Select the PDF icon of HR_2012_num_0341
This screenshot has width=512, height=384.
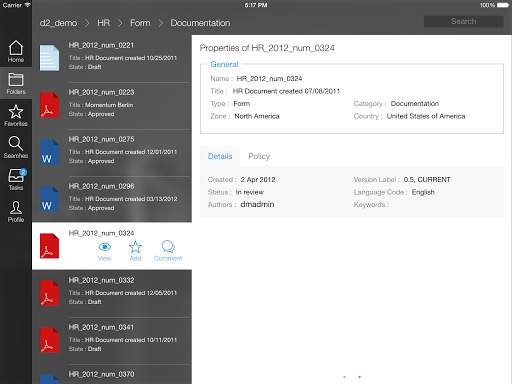coord(49,340)
